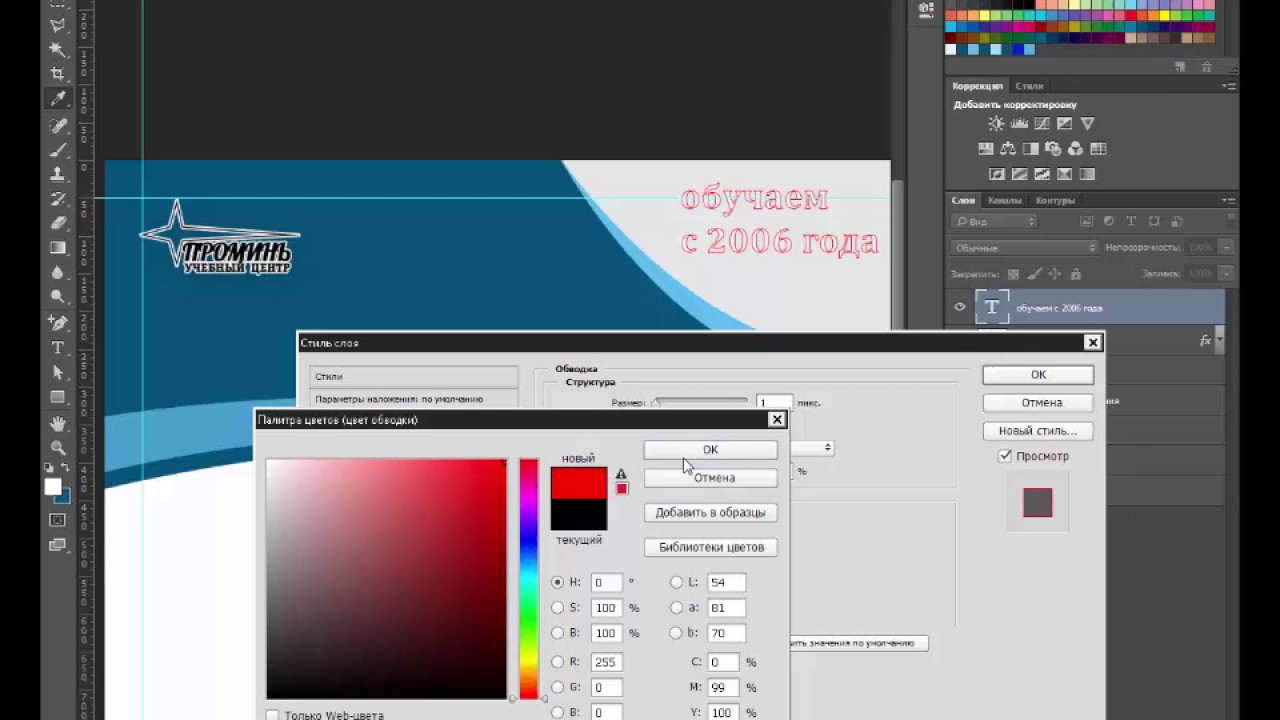The image size is (1280, 720).
Task: Click the trash icon in Swatches panel
Action: click(1207, 67)
